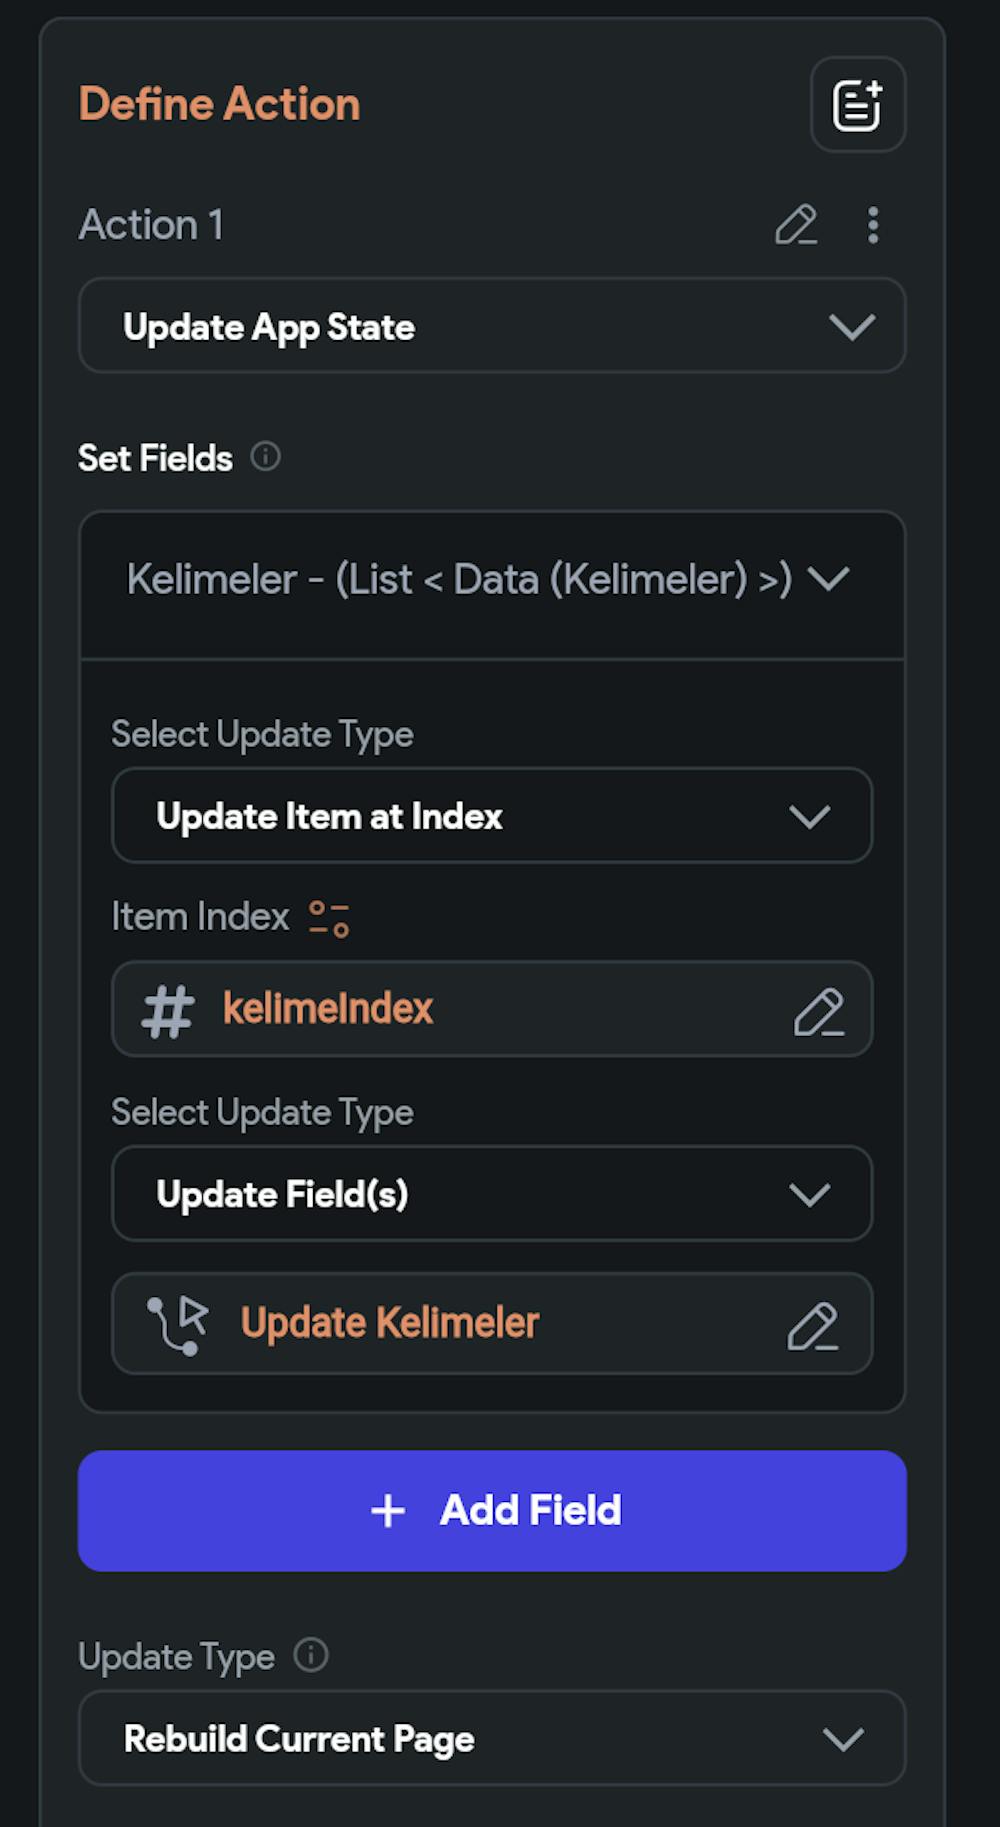Click the Update Kelimeler text
The height and width of the screenshot is (1827, 1000).
[x=390, y=1324]
